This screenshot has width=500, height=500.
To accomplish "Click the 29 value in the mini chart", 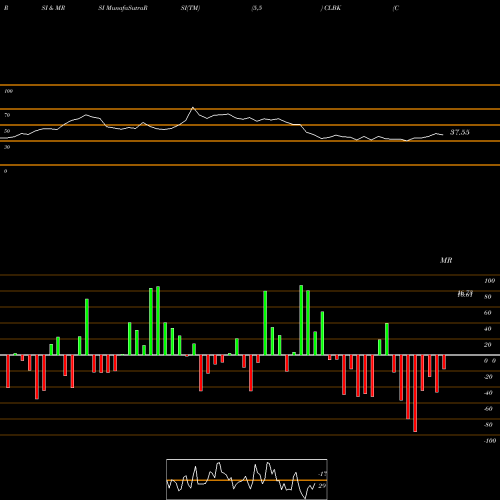I will click(x=322, y=486).
